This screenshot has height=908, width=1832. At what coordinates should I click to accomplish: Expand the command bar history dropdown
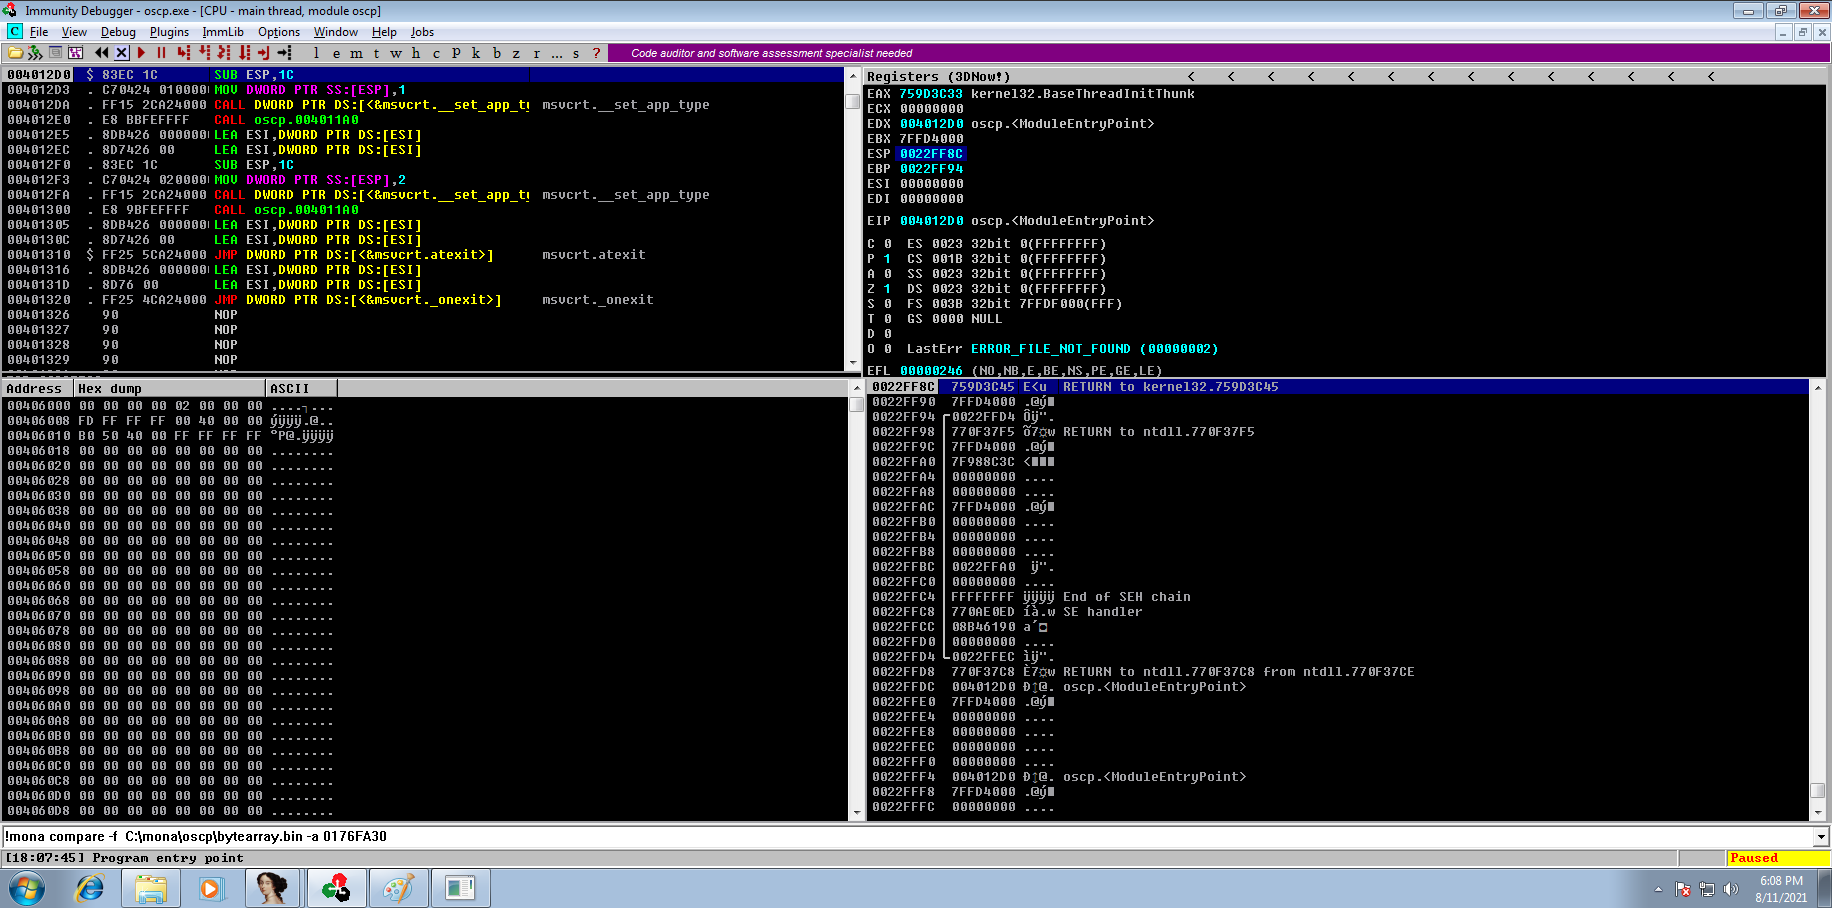pos(1821,837)
